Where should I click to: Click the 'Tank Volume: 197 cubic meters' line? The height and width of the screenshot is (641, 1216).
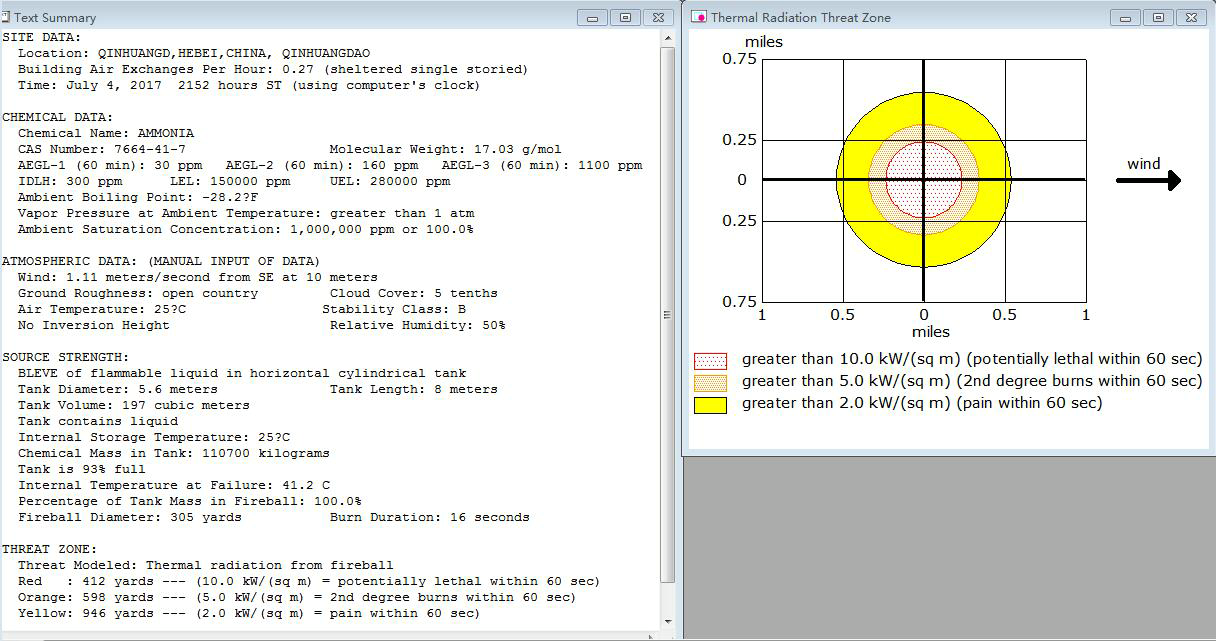tap(134, 405)
